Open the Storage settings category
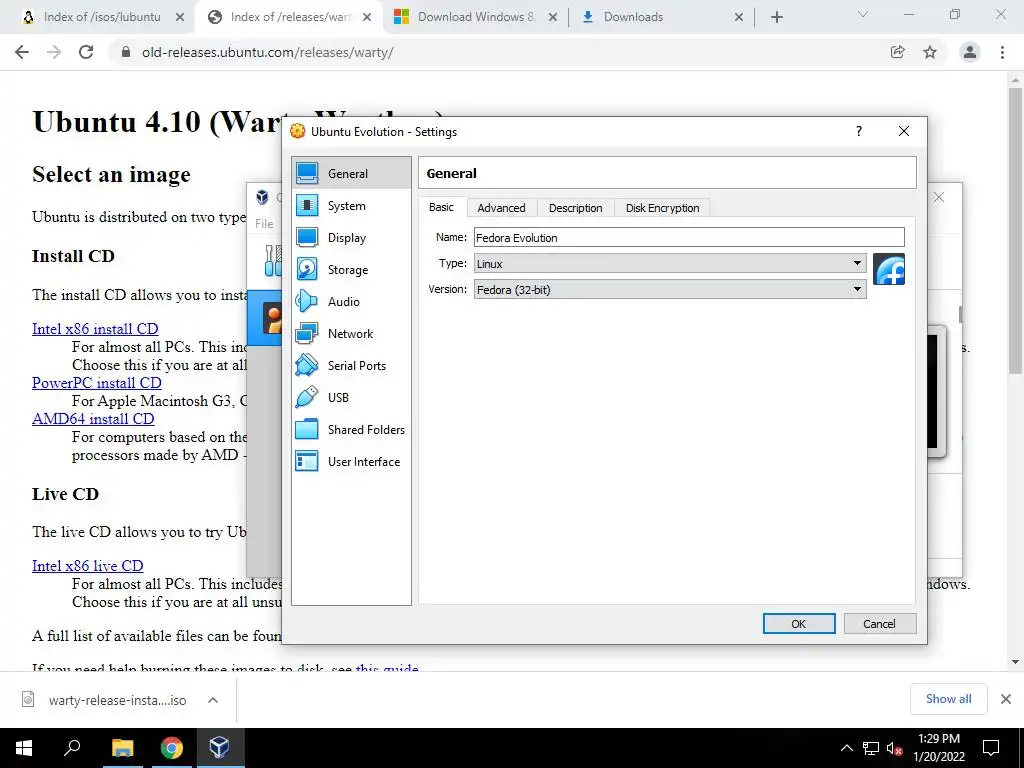 pyautogui.click(x=351, y=270)
